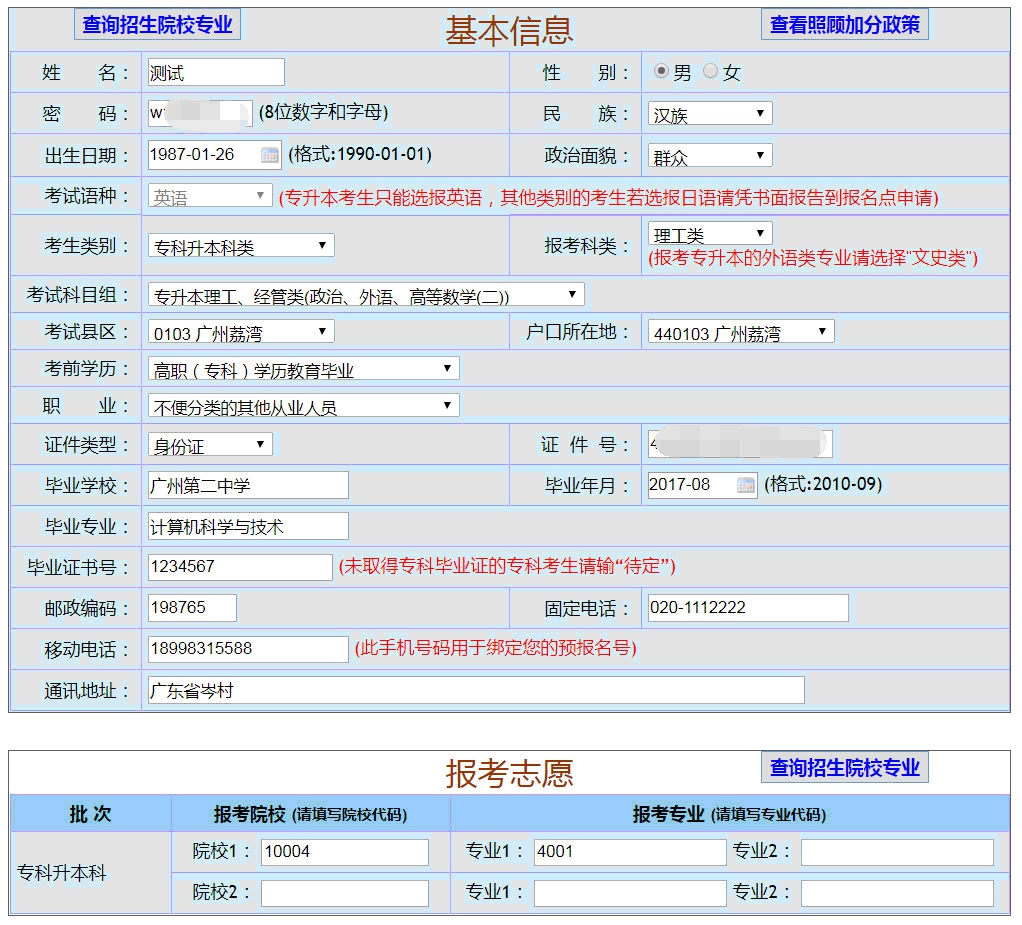Click 查询招生院校专业 button above the 姓名 row

(157, 25)
